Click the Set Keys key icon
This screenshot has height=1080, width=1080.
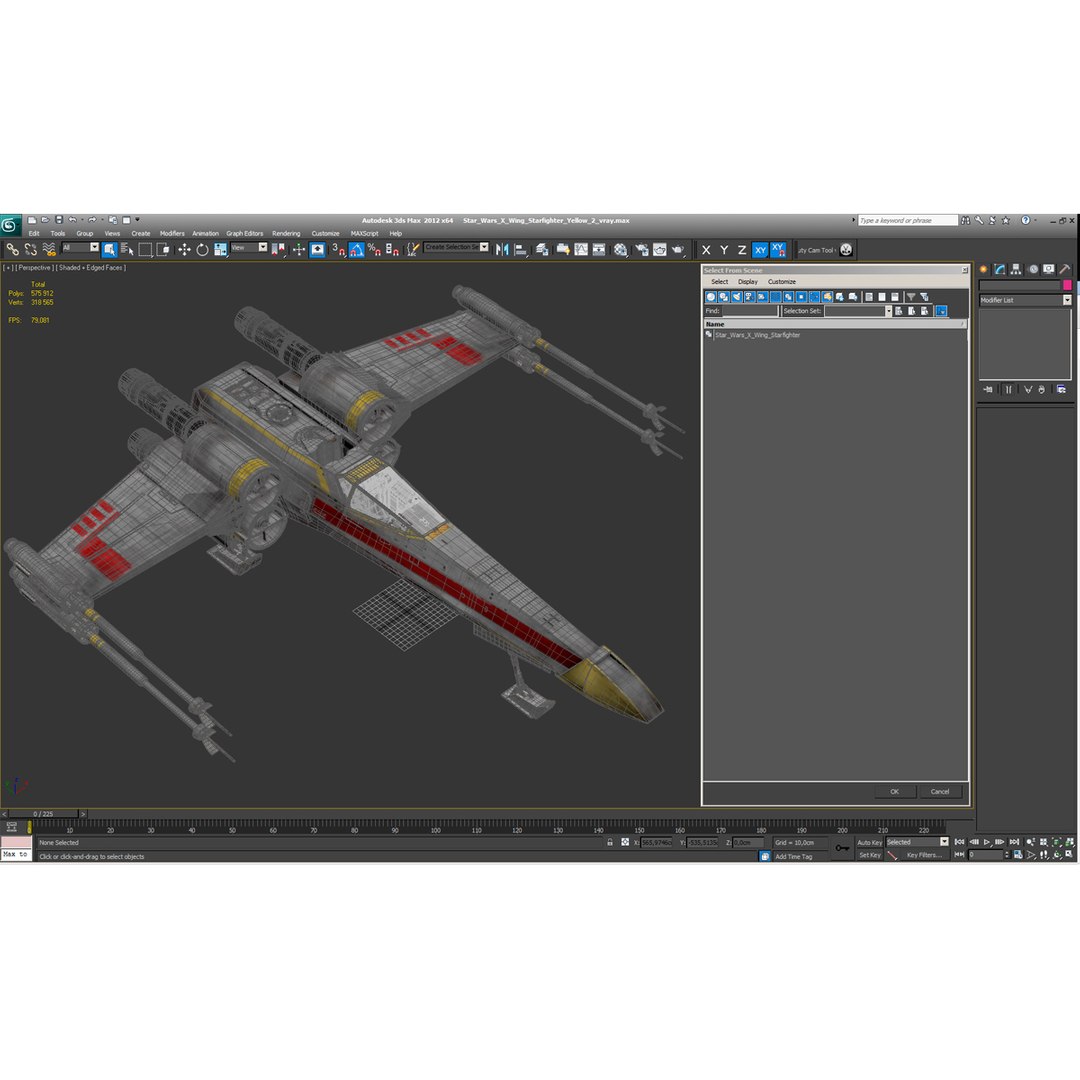click(842, 848)
